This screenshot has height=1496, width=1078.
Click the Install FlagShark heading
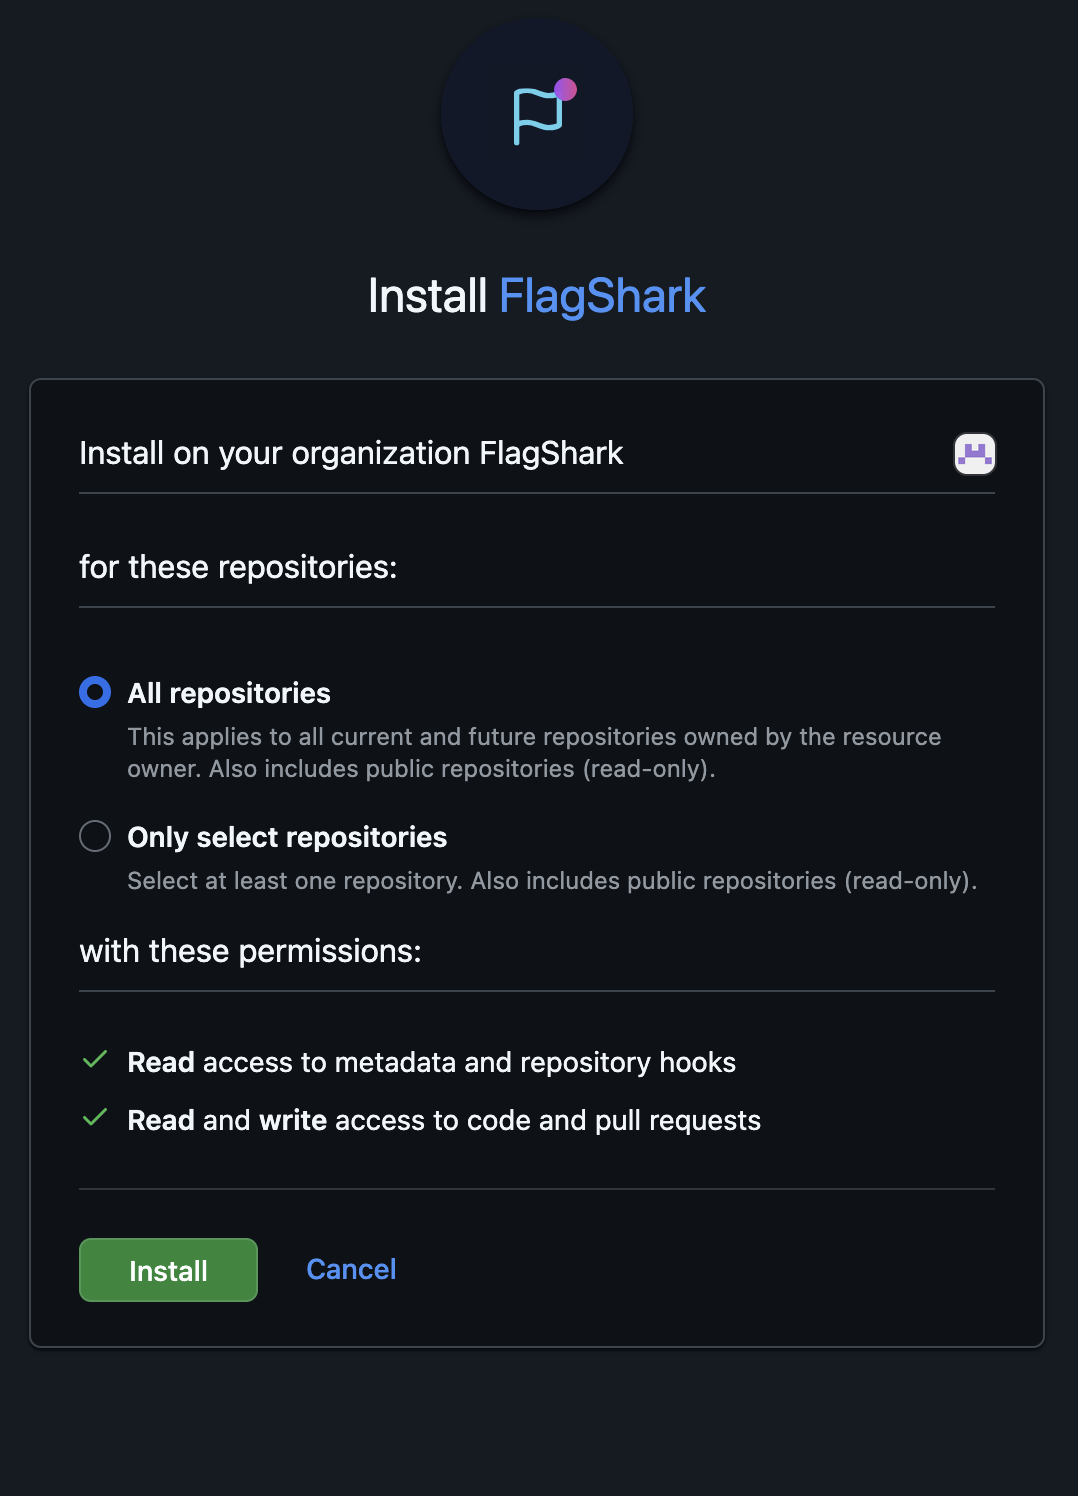(x=538, y=295)
